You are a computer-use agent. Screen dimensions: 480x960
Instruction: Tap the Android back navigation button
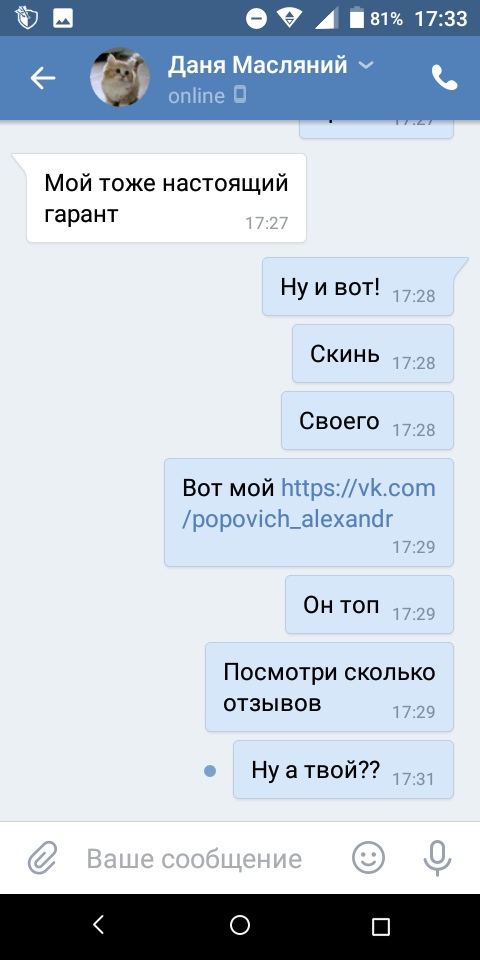pos(99,924)
